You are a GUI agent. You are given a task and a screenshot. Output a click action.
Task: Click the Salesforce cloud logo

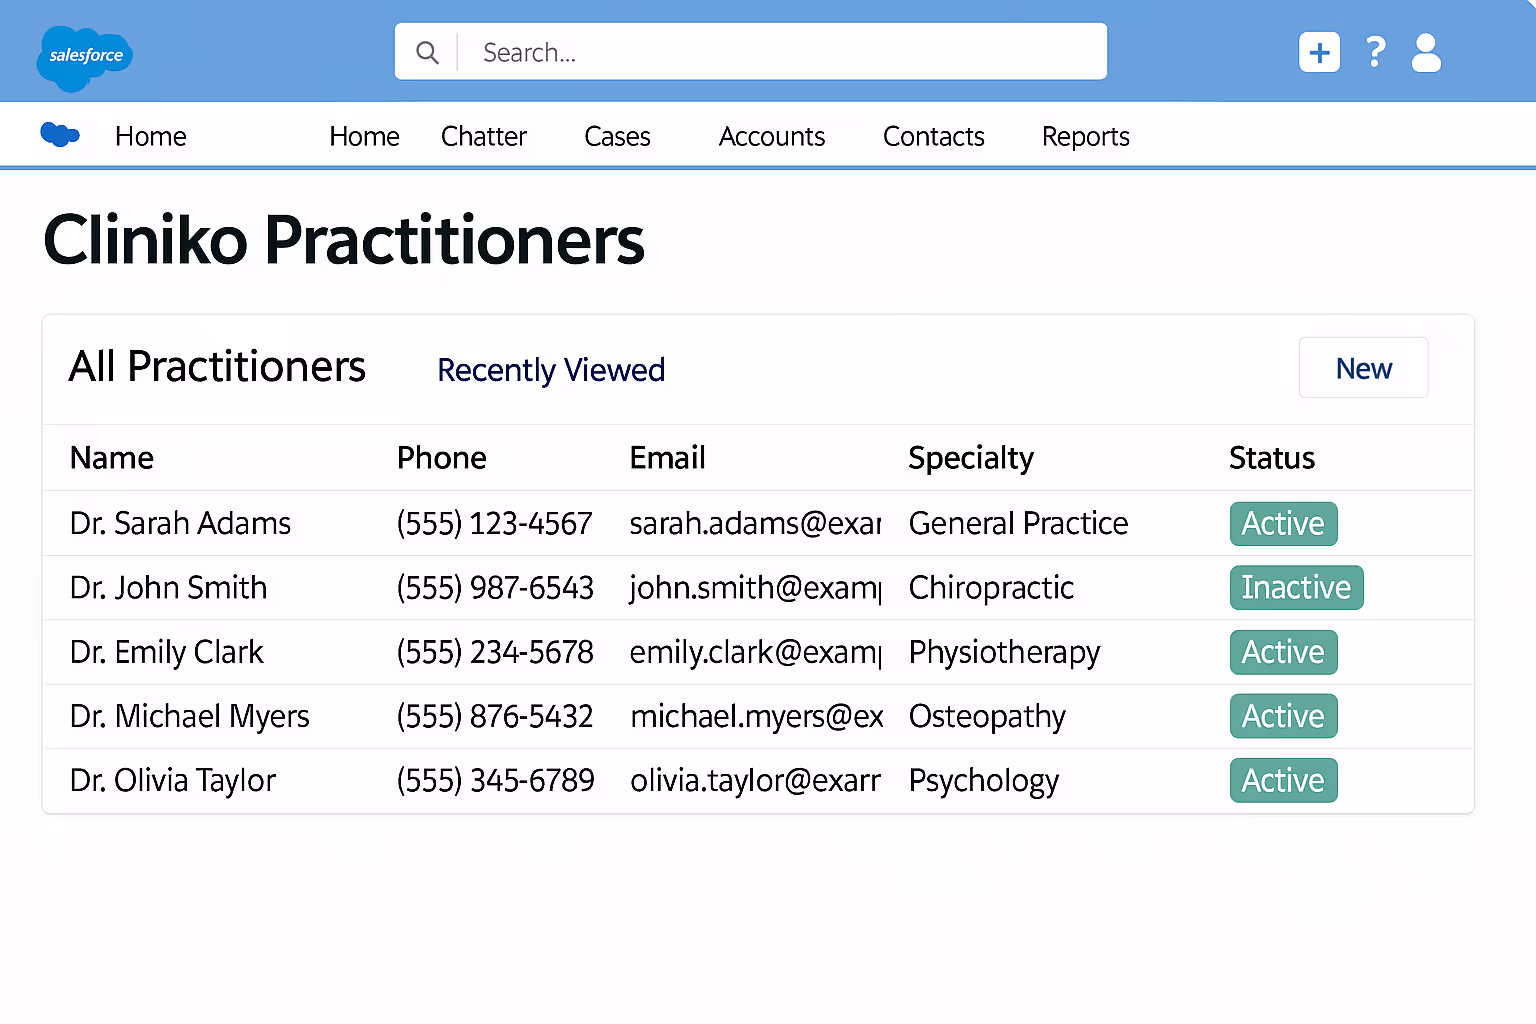point(85,58)
